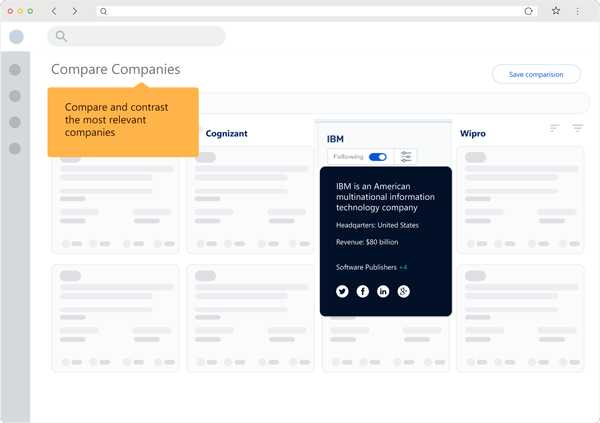This screenshot has height=423, width=600.
Task: Open the browser three-dot menu
Action: tap(577, 11)
